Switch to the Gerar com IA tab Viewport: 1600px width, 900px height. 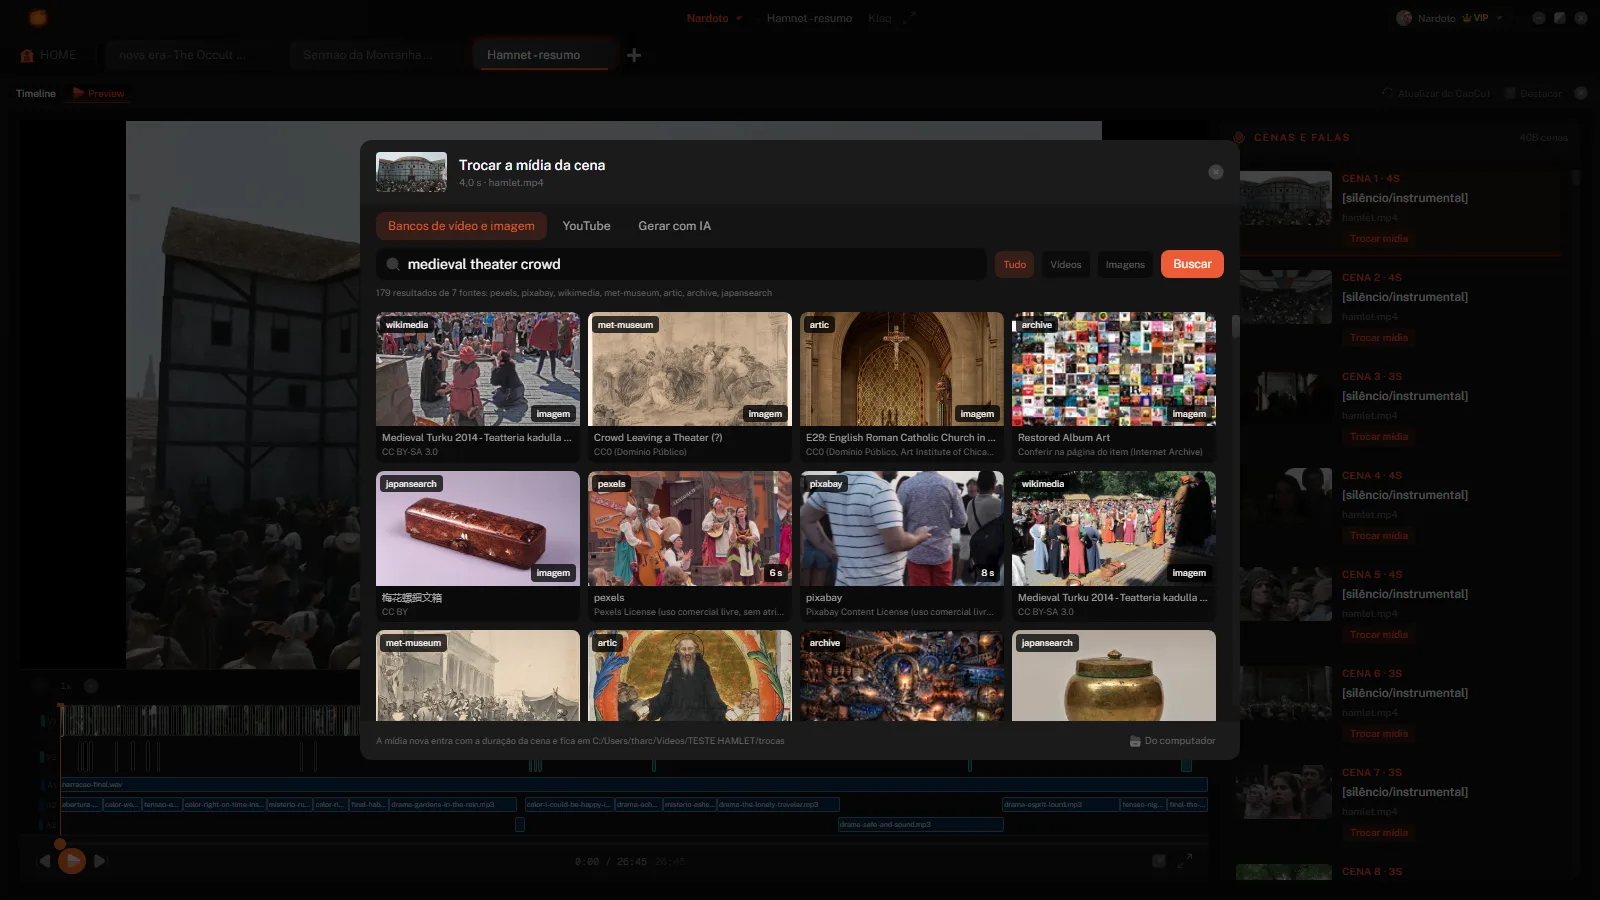[x=674, y=226]
